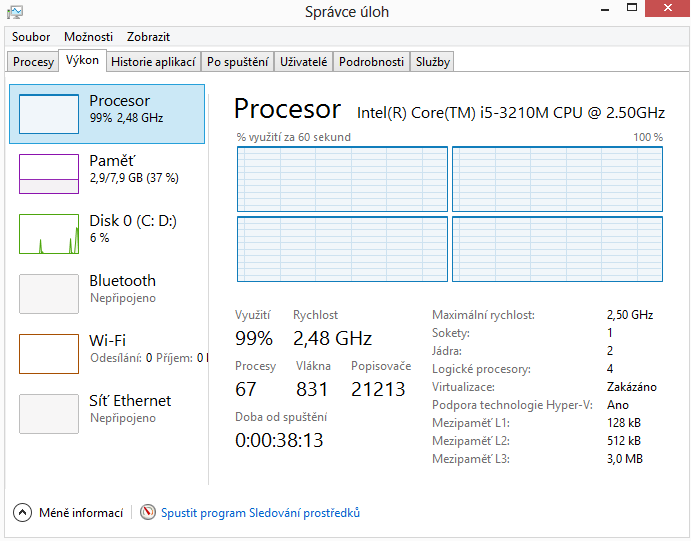Switch to the Procesy tab
Screen dimensions: 691x541
[33, 62]
